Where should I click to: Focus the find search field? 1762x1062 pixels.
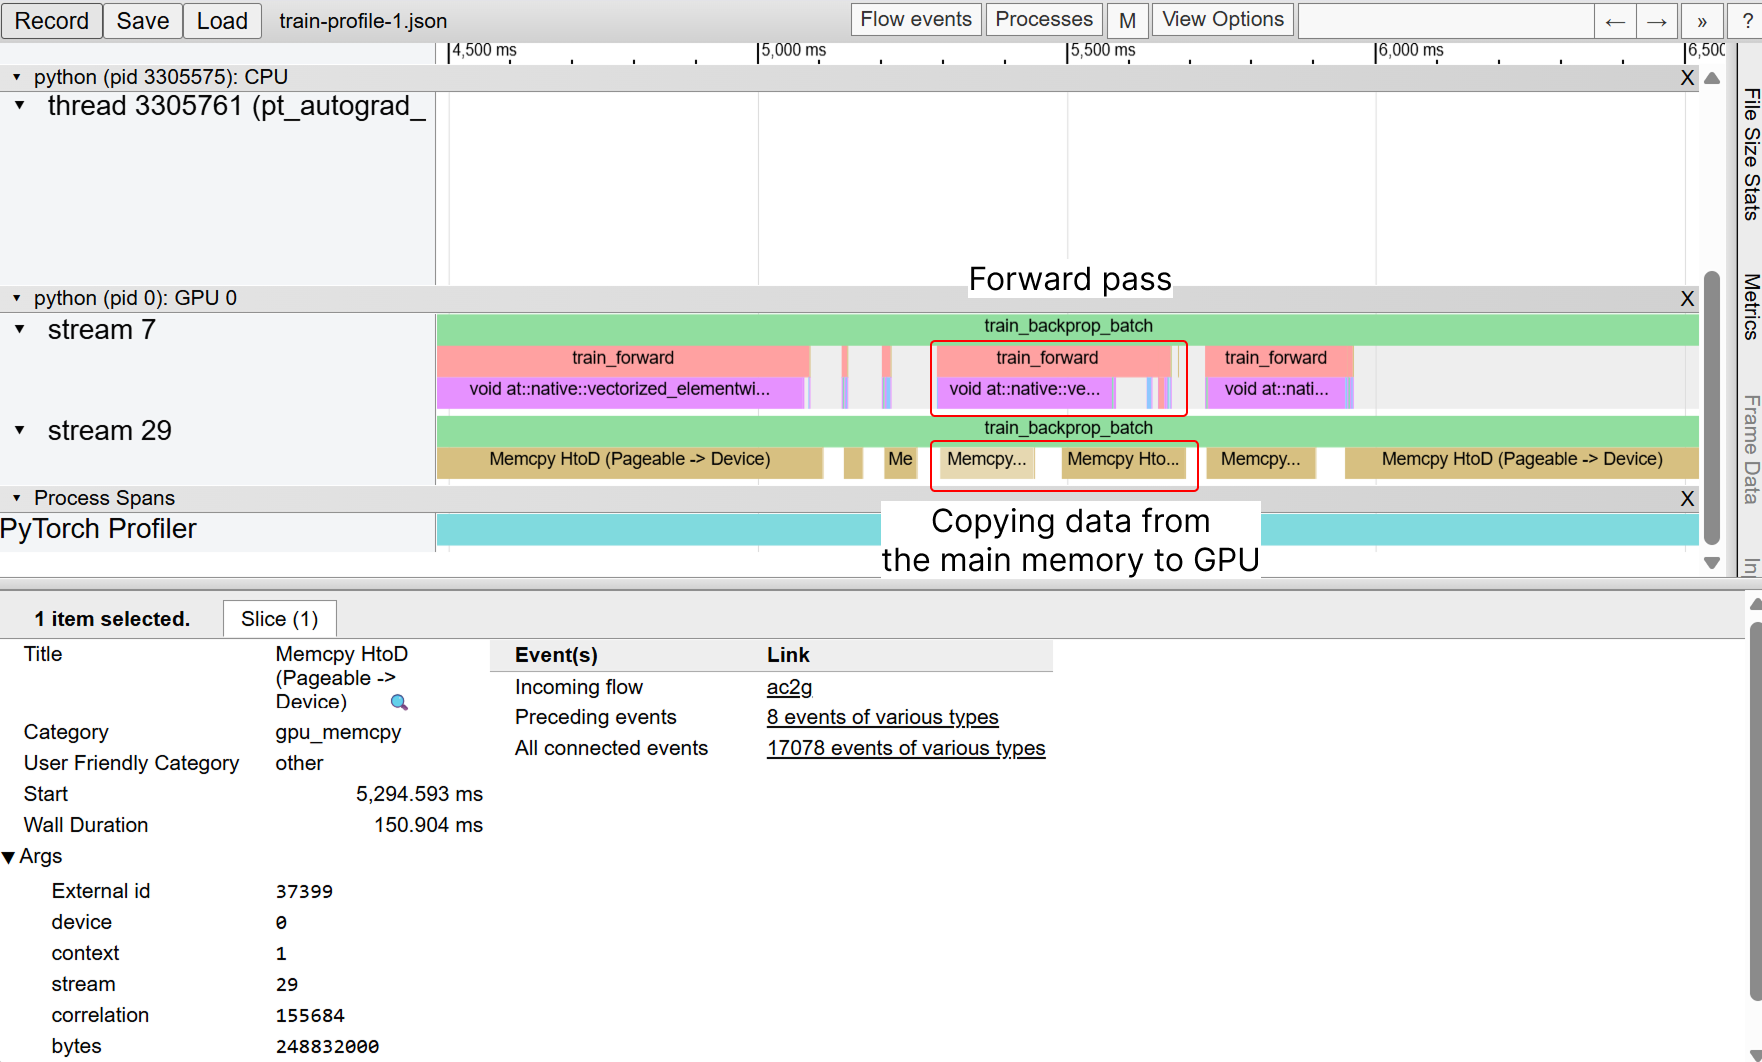tap(1445, 21)
